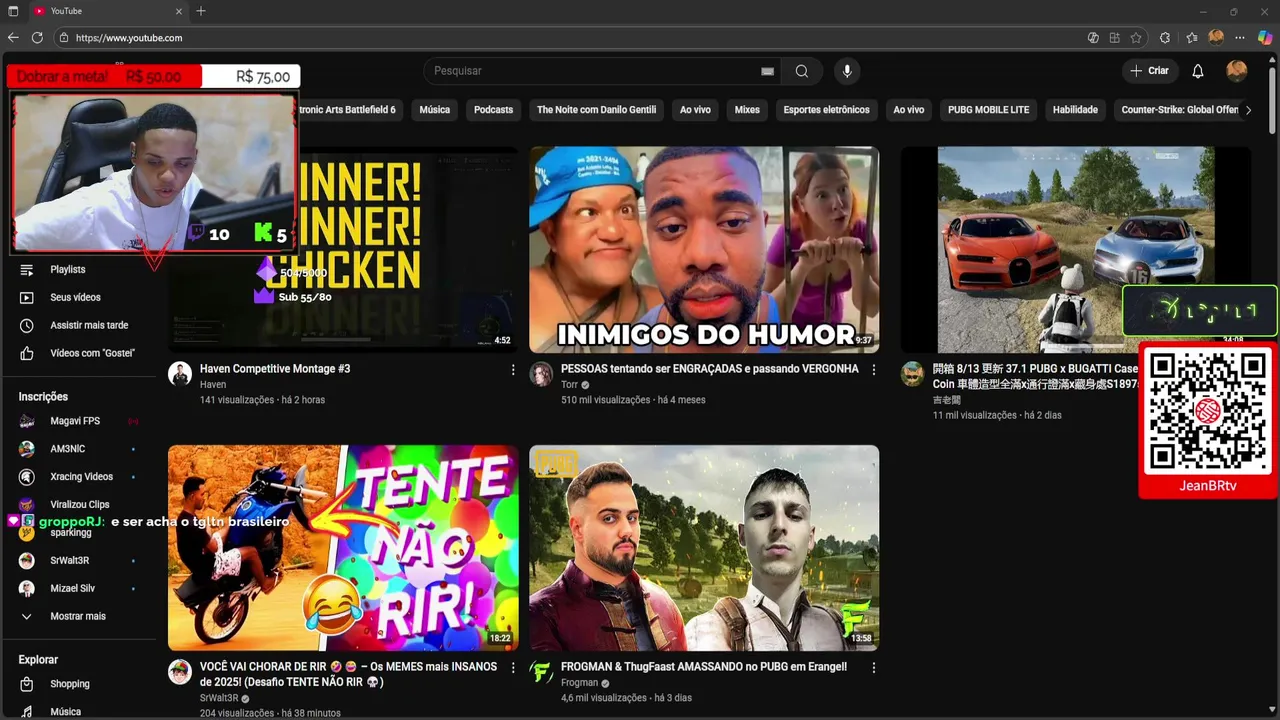
Task: Open YouTube notifications bell
Action: [x=1198, y=71]
